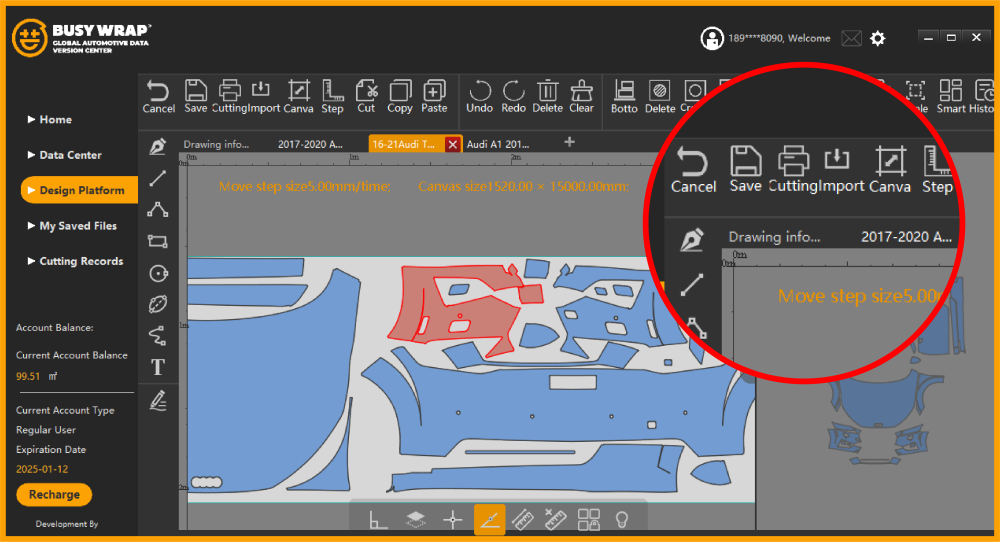Open the mail envelope icon
This screenshot has width=1000, height=542.
tap(851, 39)
